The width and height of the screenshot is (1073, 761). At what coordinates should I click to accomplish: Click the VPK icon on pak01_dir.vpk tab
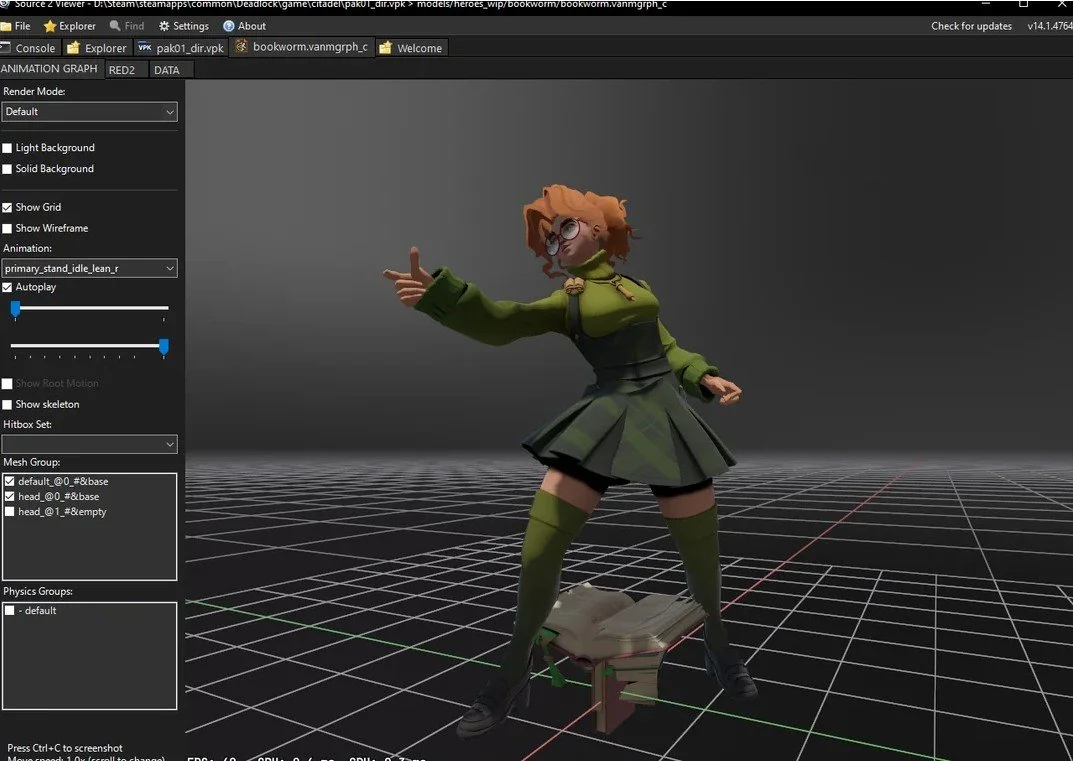(145, 47)
